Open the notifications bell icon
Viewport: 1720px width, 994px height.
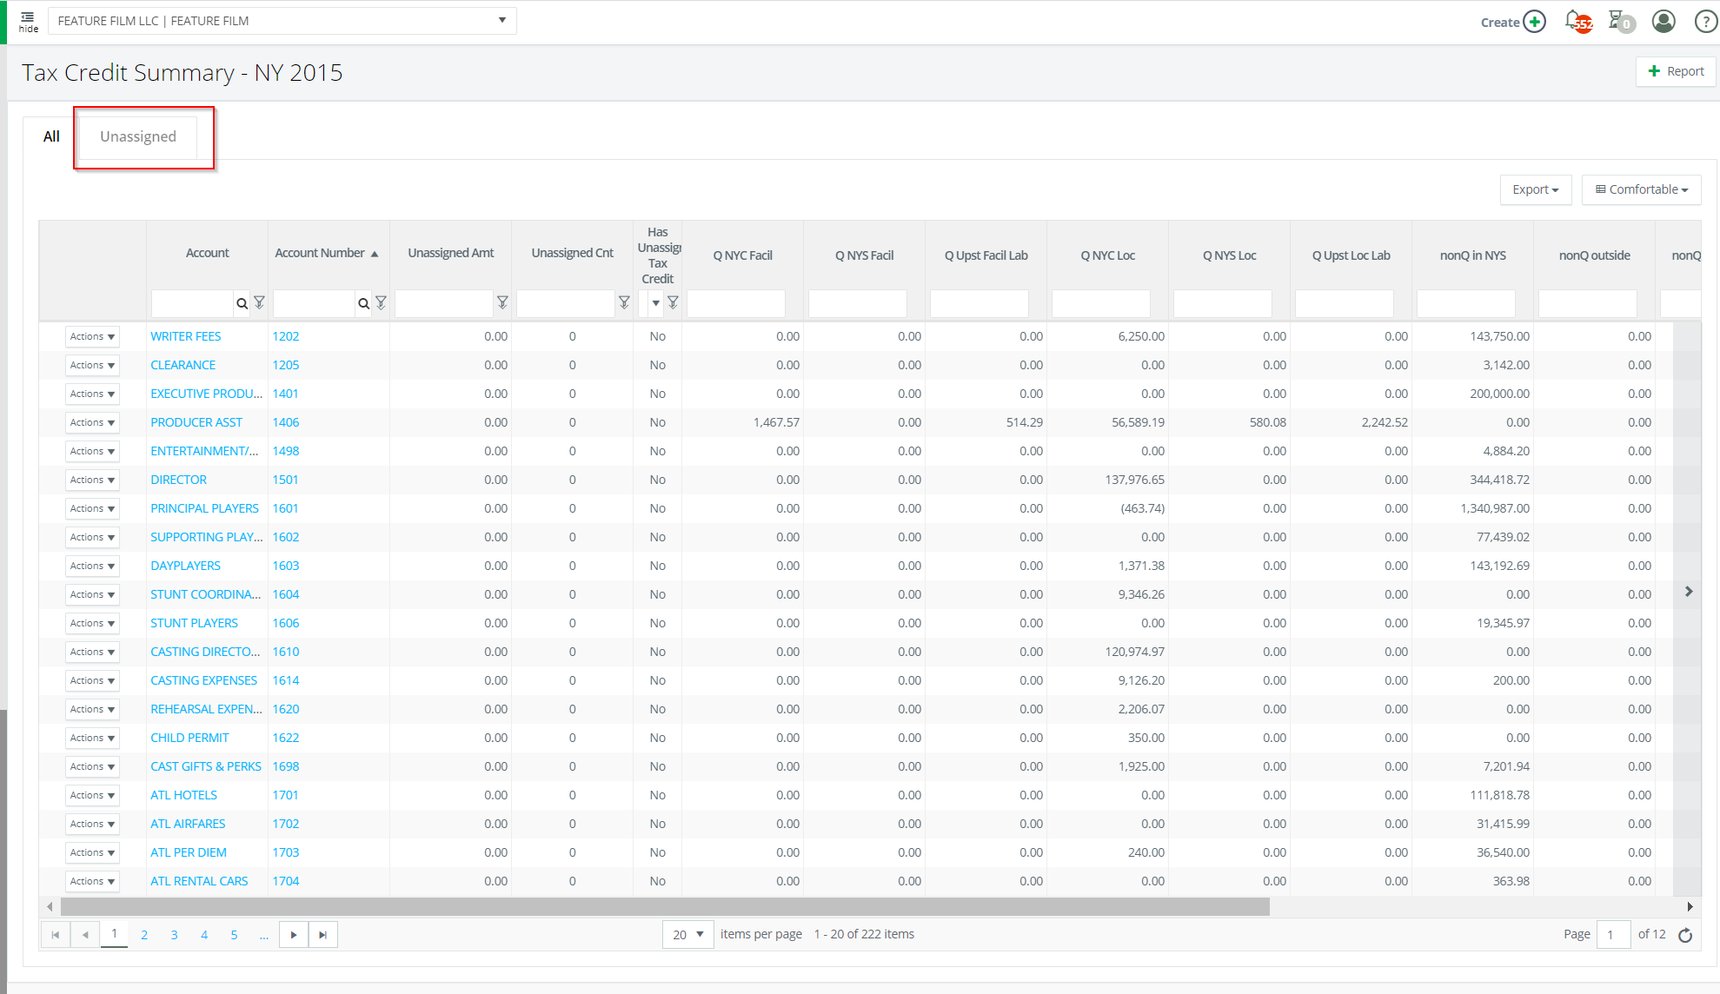pos(1576,21)
